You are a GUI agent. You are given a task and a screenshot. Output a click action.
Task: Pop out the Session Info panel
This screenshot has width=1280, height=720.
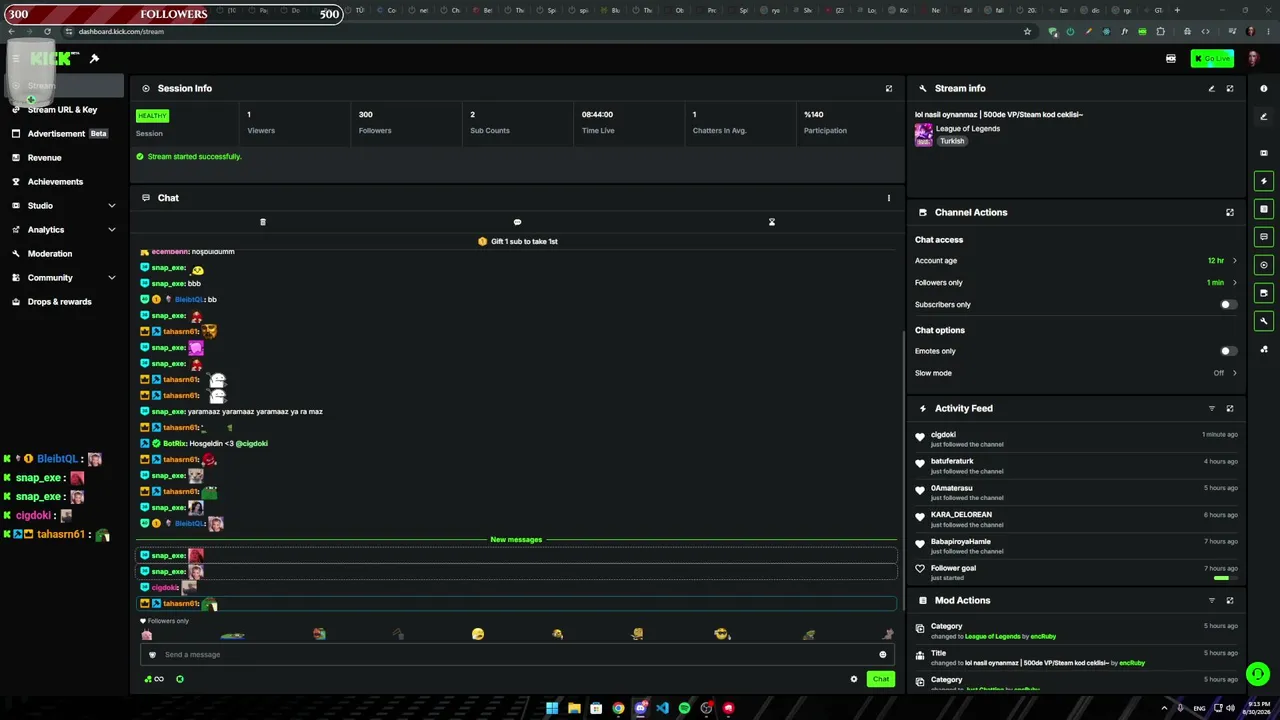click(x=888, y=88)
